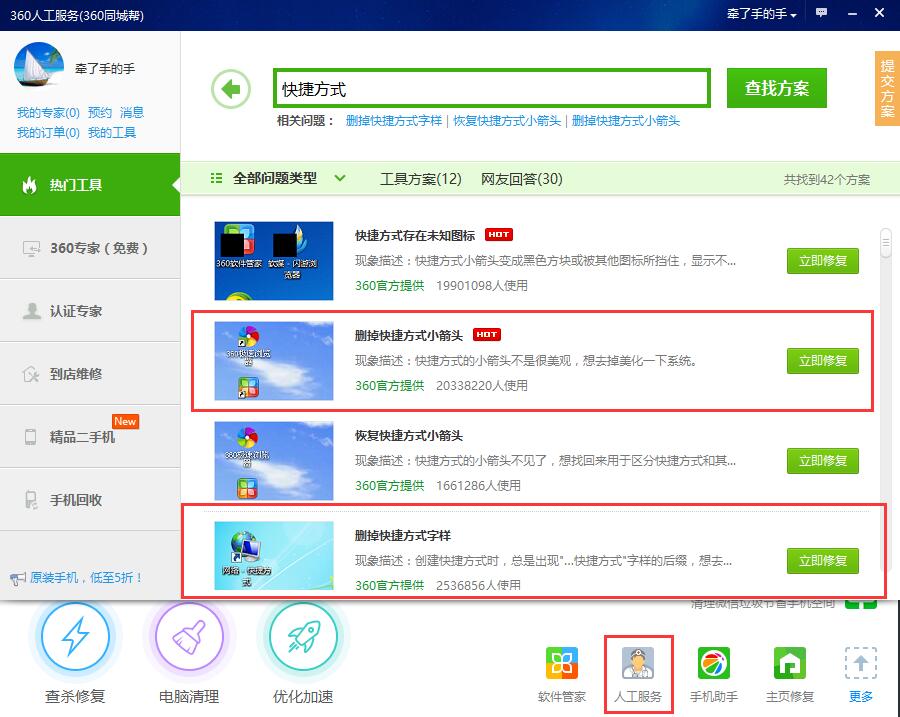
Task: Click the 共找到42个方案 result count text
Action: click(x=827, y=180)
